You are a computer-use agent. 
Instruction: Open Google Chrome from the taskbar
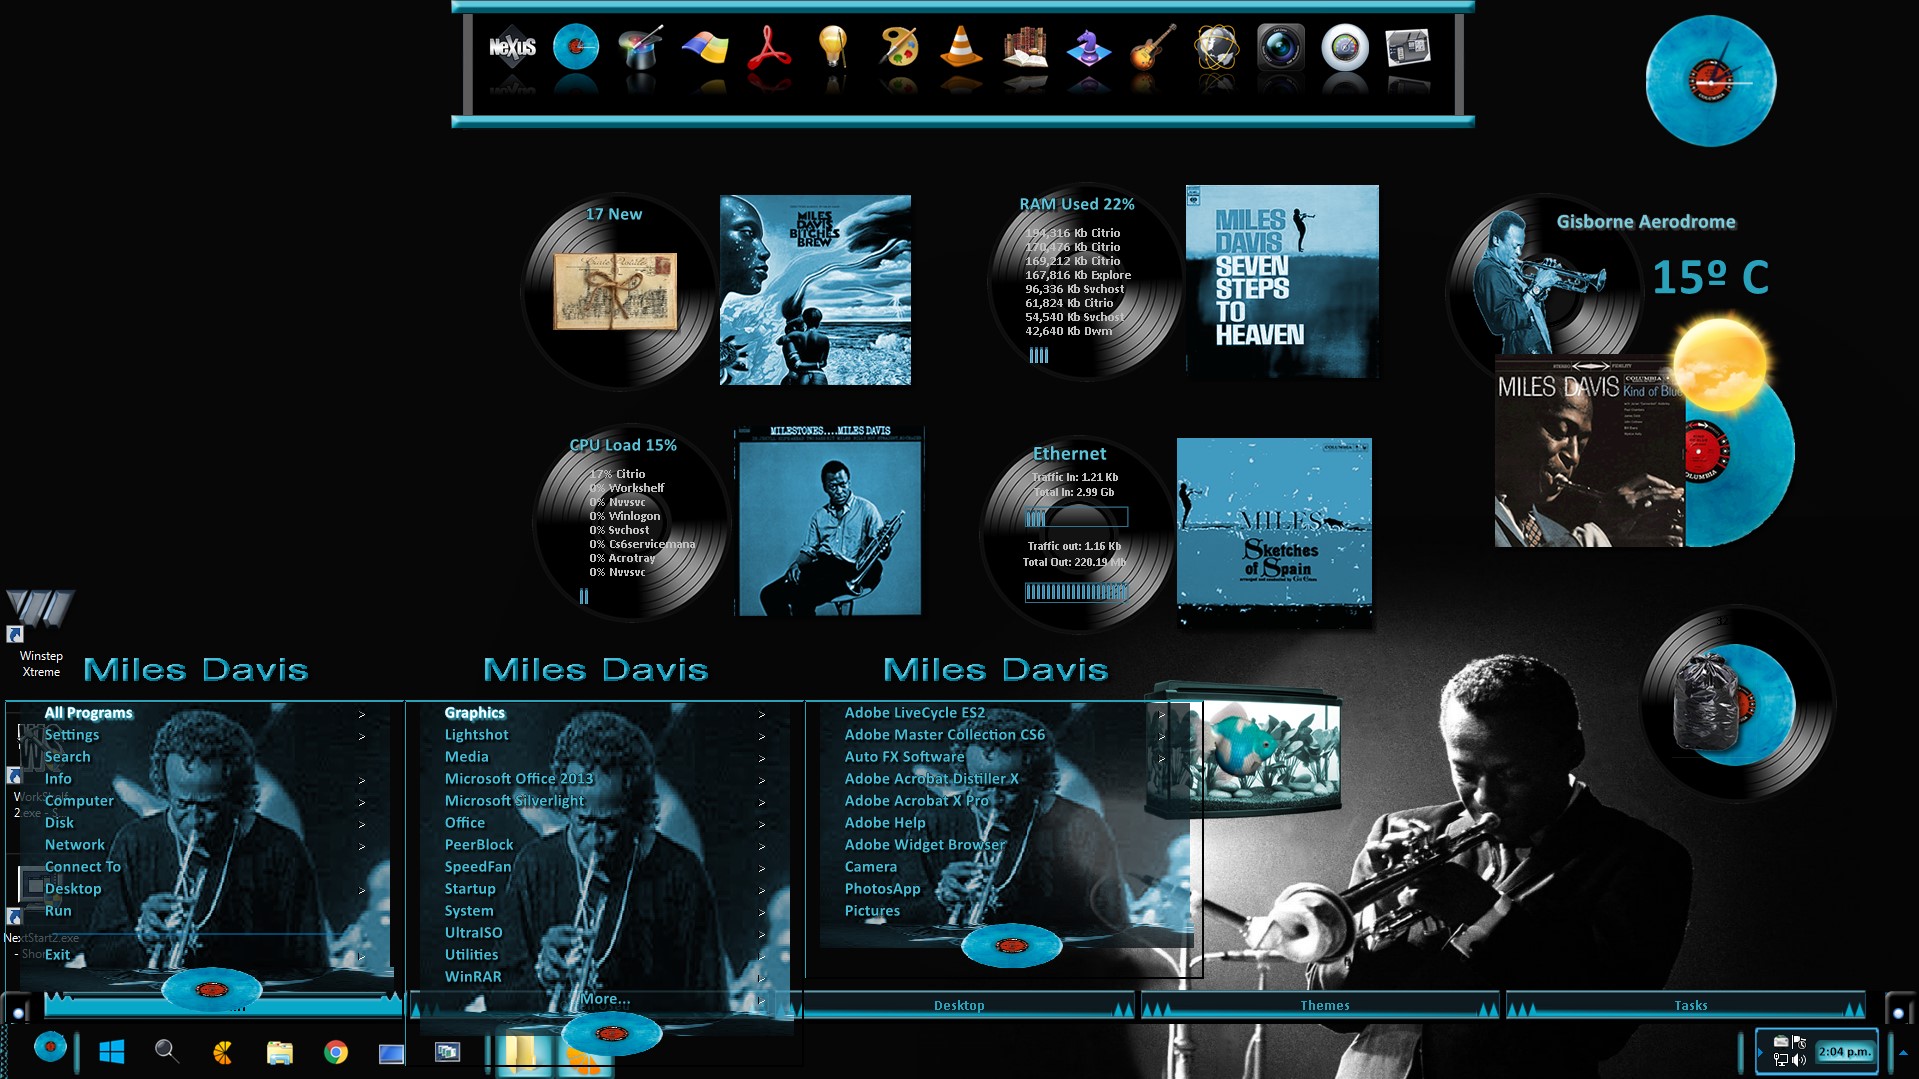pos(336,1052)
